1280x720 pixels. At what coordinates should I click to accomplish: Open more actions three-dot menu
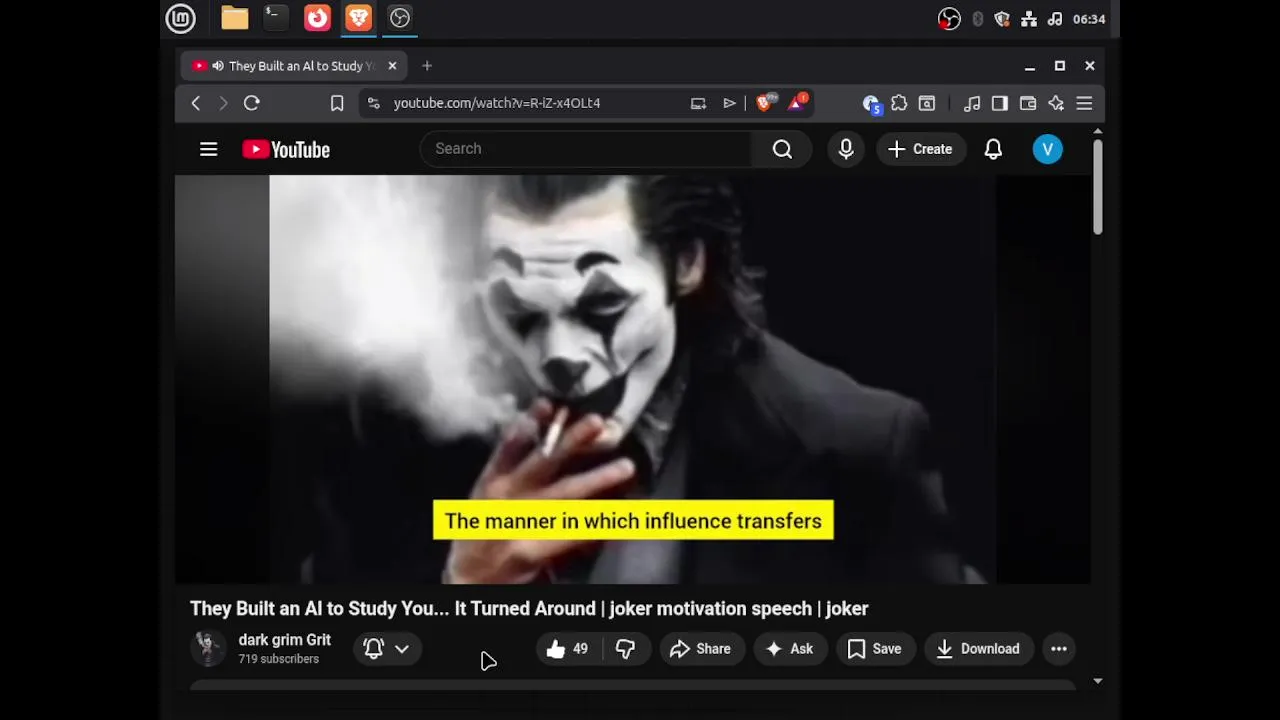point(1059,649)
